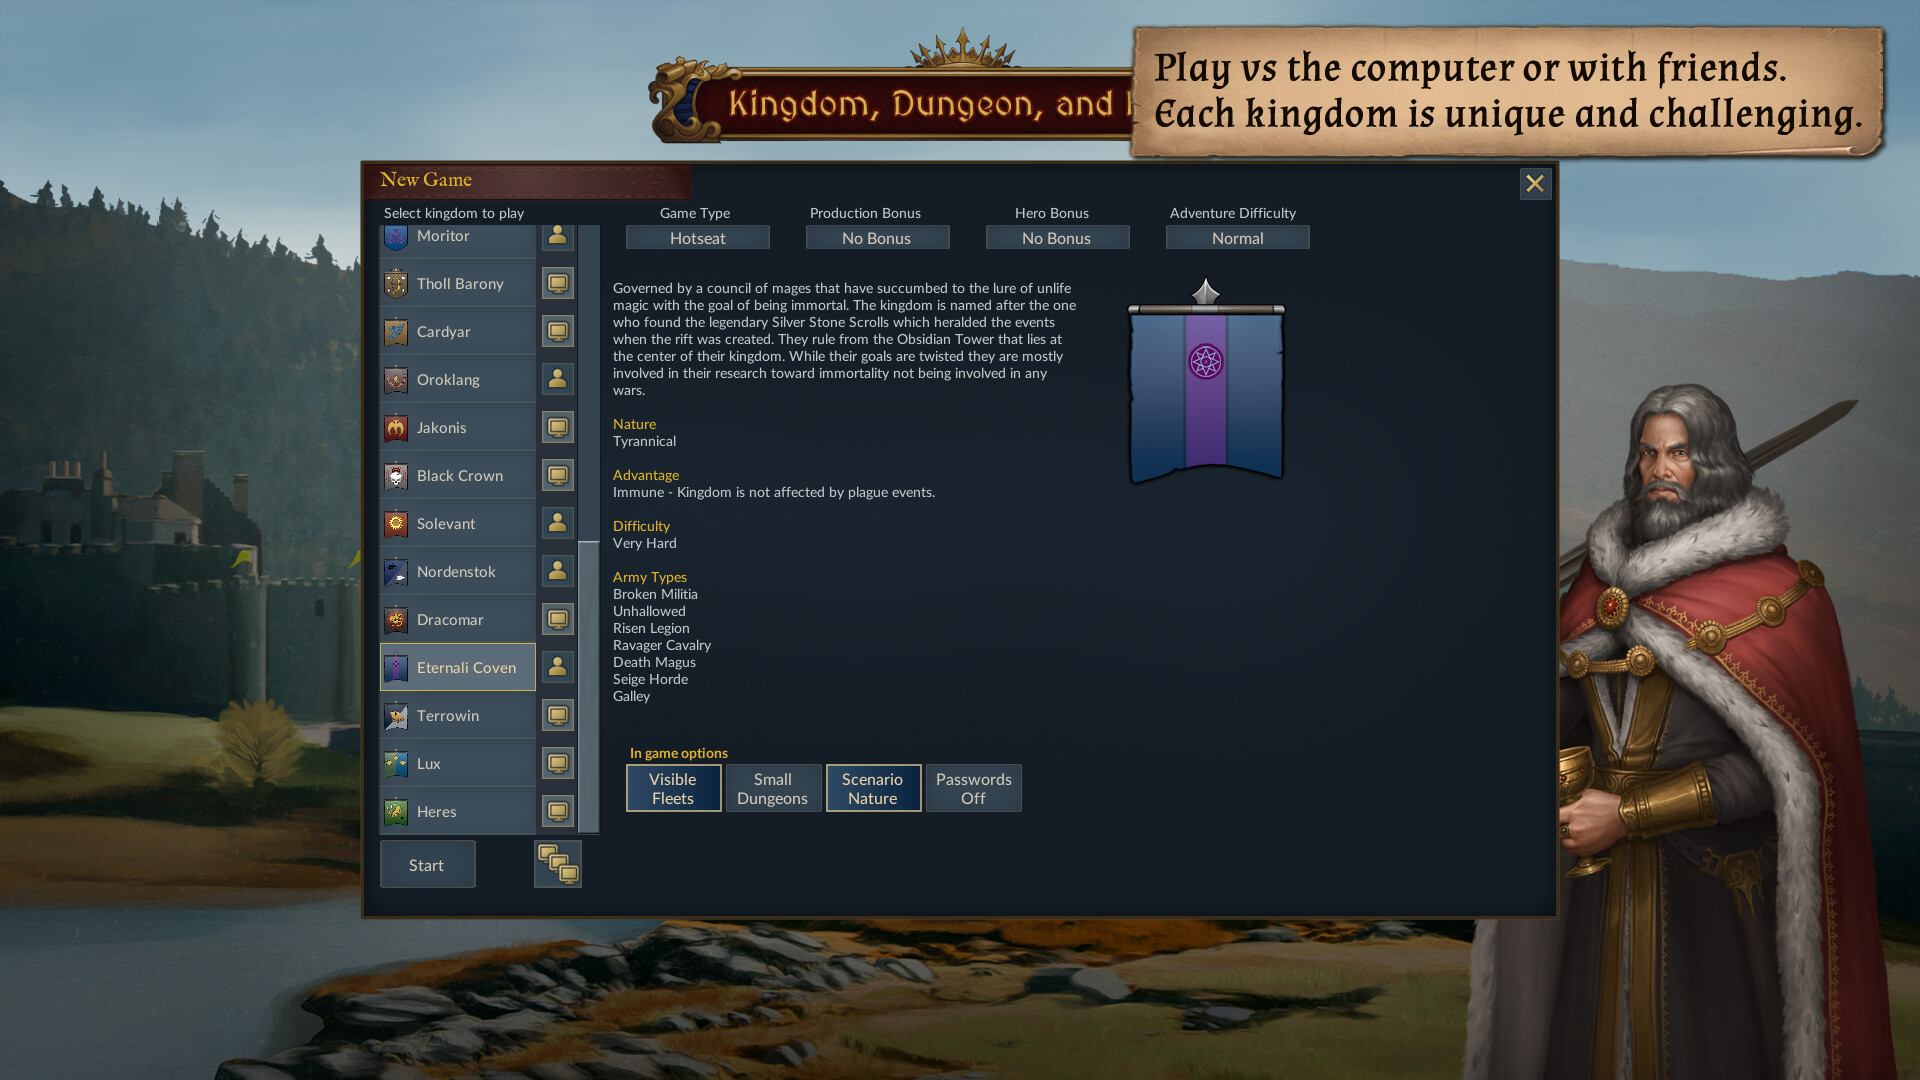1920x1080 pixels.
Task: Expand the Production Bonus dropdown
Action: 876,237
